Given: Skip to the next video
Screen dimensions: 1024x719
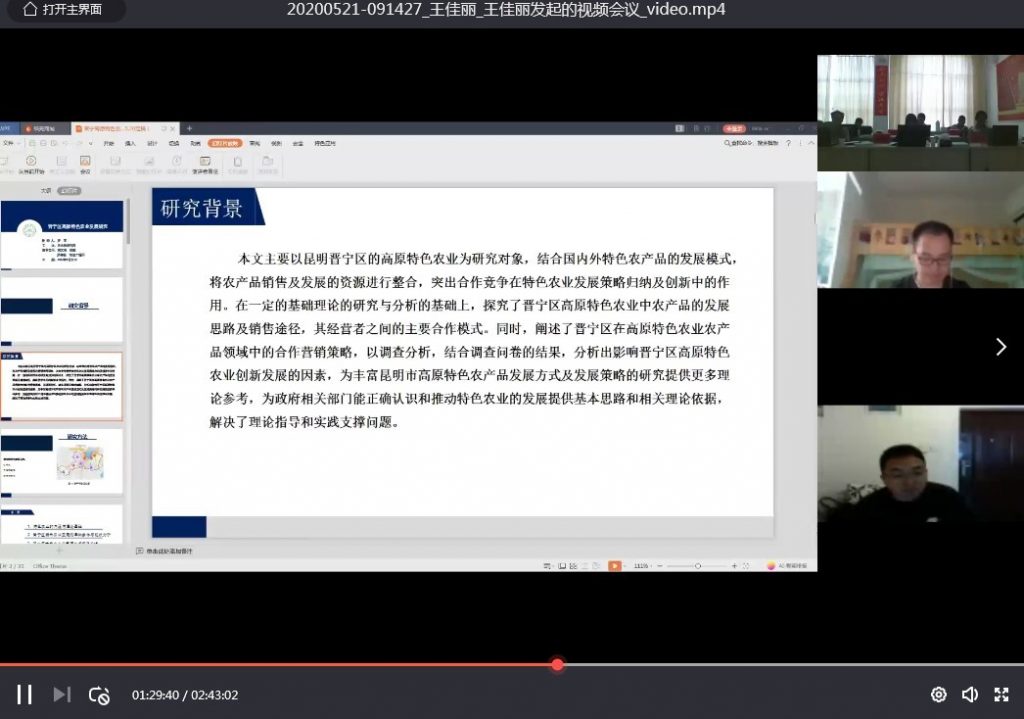Looking at the screenshot, I should pyautogui.click(x=61, y=694).
